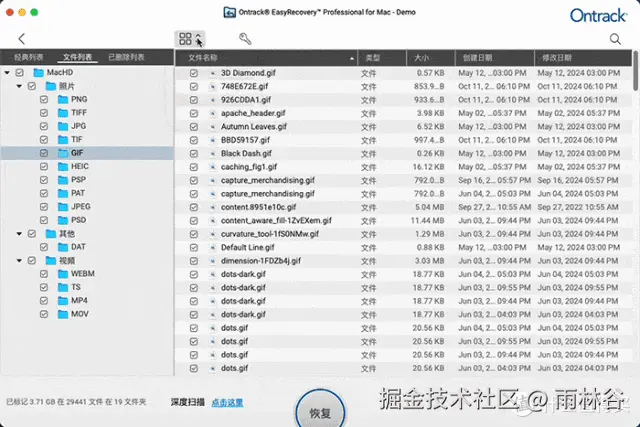
Task: Open the PNG folder icon
Action: tap(63, 100)
